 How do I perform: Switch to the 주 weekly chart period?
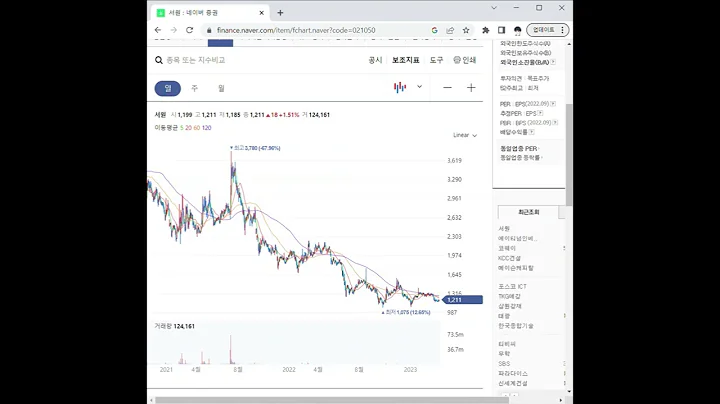tap(194, 88)
